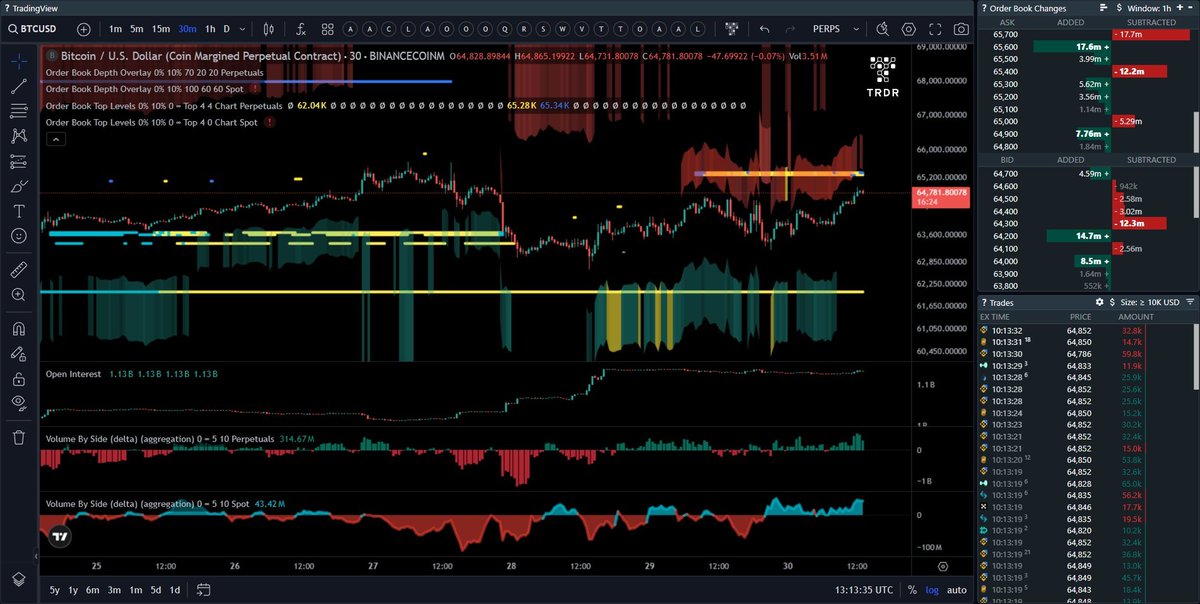The image size is (1200, 604).
Task: Switch to the 15m timeframe
Action: pos(161,29)
